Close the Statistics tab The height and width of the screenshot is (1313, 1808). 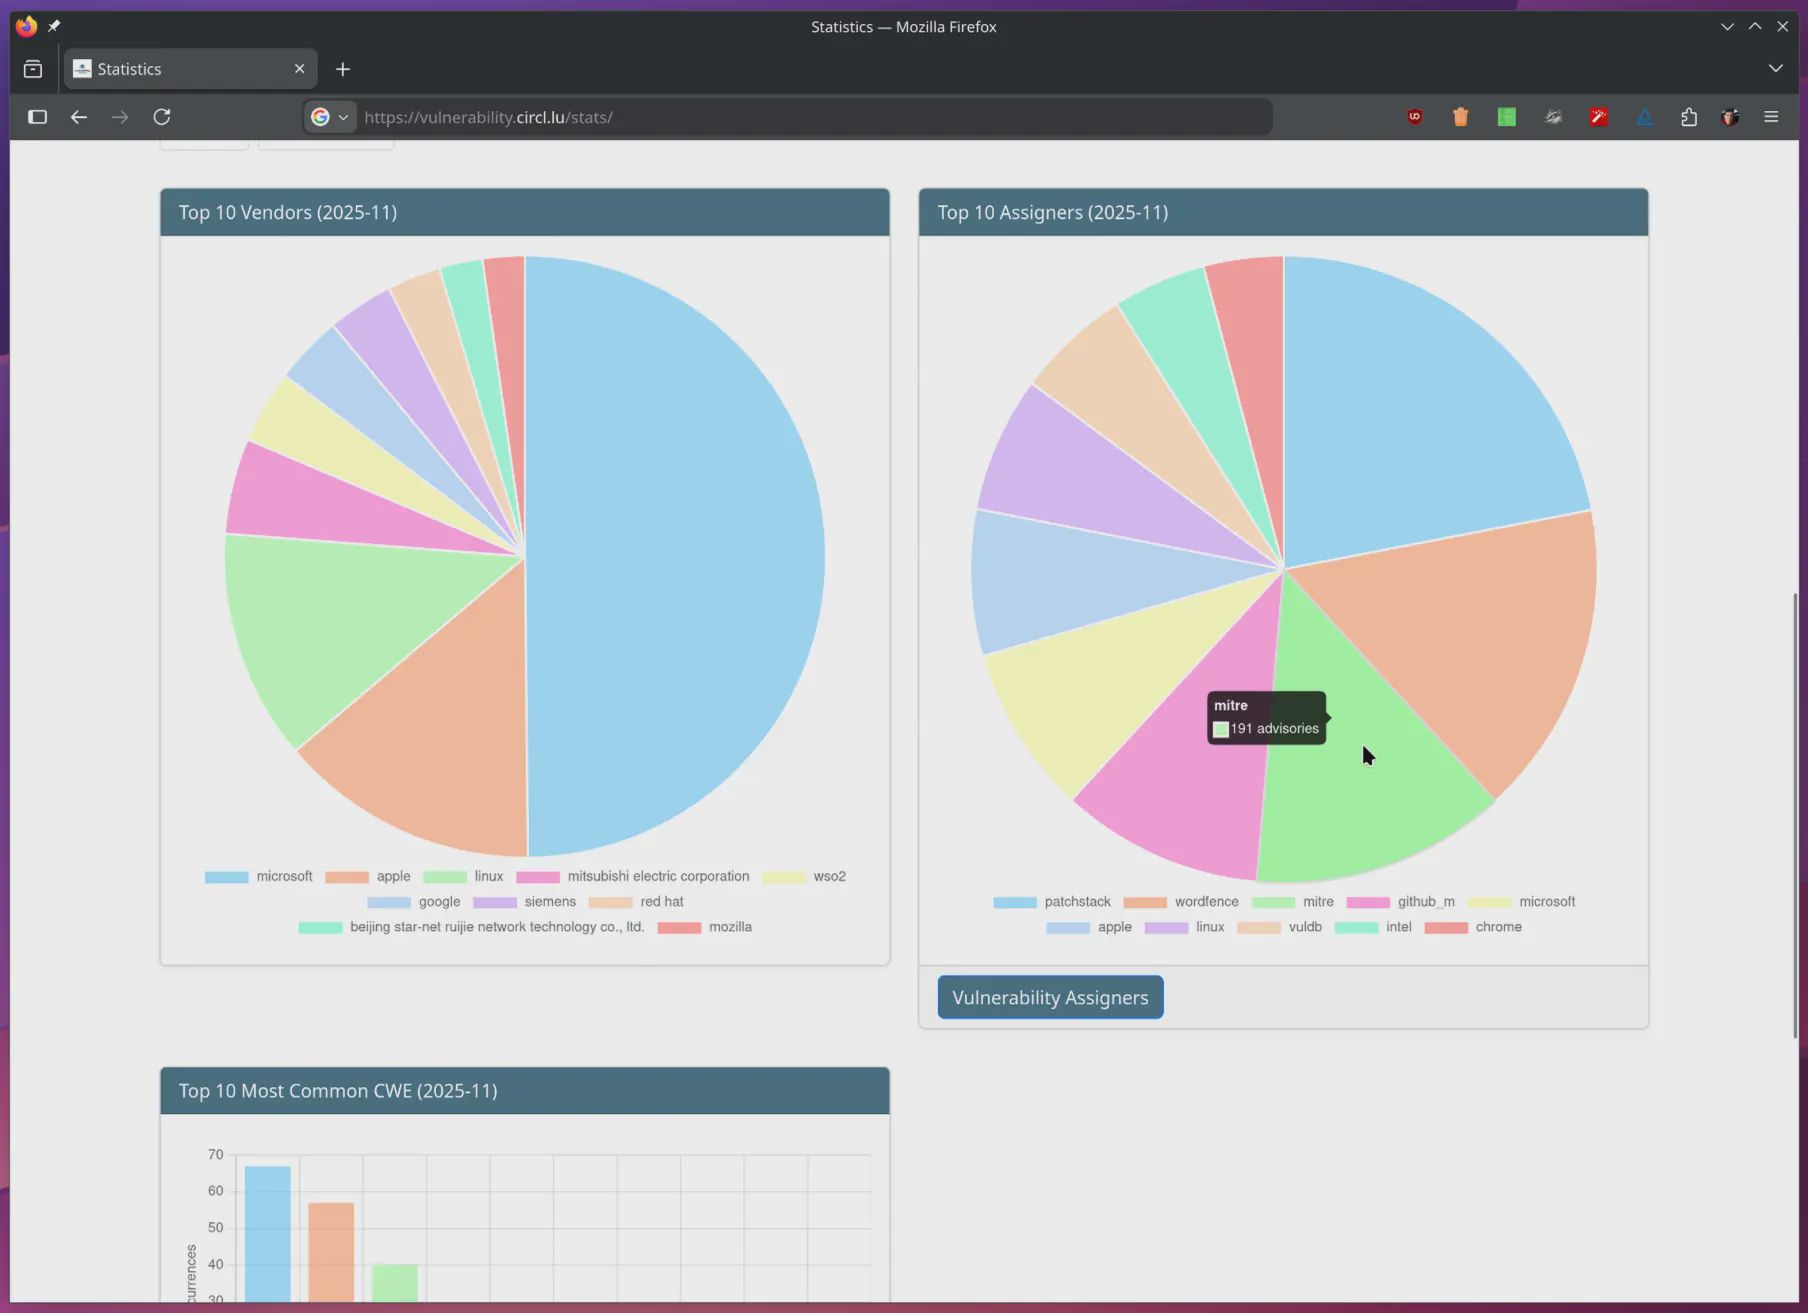[299, 69]
